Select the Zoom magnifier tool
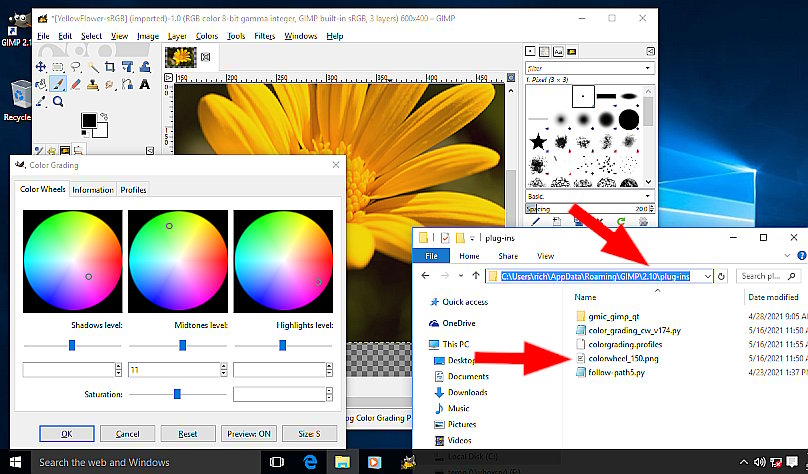 click(x=58, y=101)
